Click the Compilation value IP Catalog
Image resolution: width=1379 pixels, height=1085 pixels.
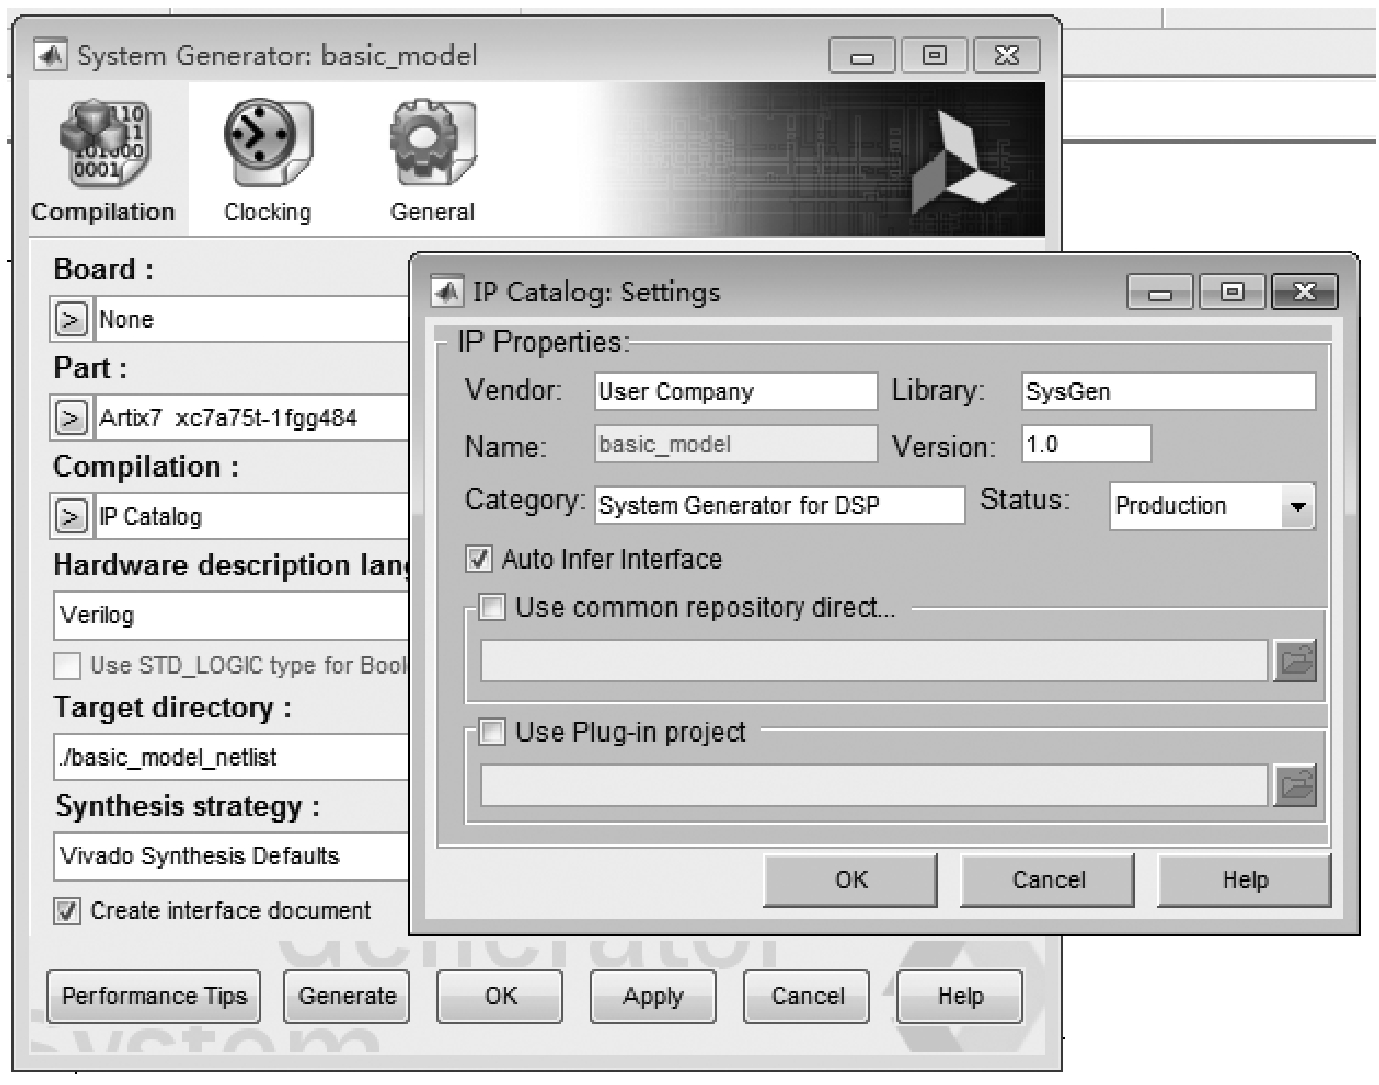(x=150, y=516)
